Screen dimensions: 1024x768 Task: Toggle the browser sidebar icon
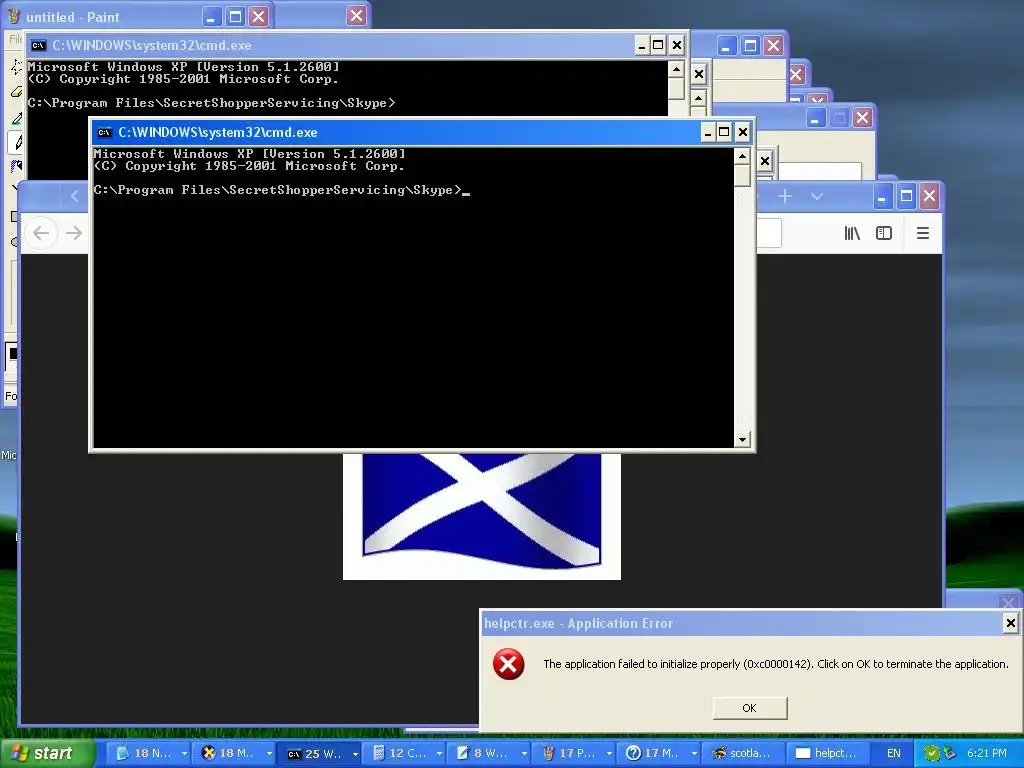point(884,233)
